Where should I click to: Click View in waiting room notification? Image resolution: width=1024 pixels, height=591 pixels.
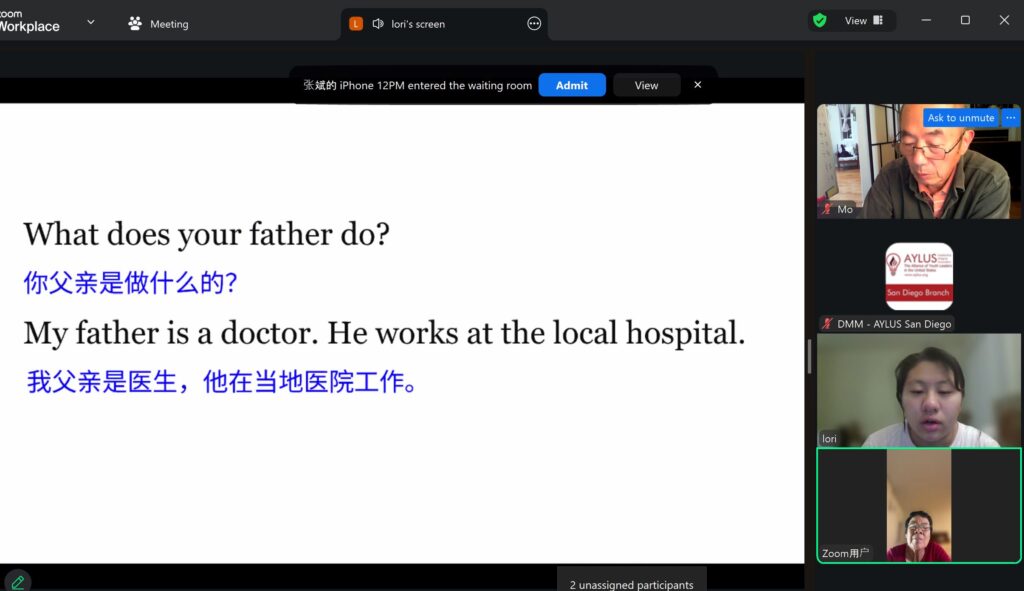click(x=646, y=85)
